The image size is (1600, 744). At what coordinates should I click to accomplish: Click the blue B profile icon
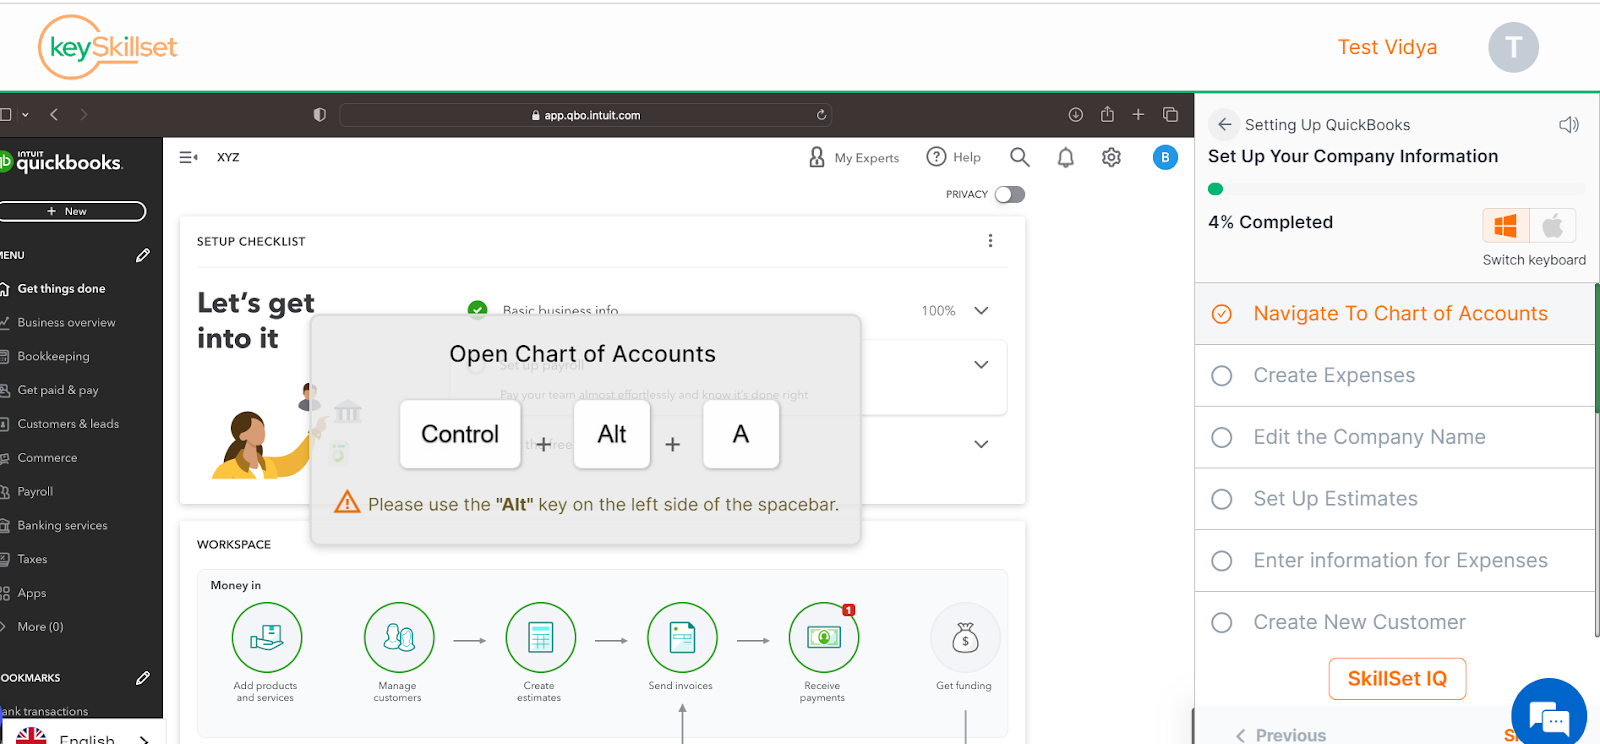1165,157
